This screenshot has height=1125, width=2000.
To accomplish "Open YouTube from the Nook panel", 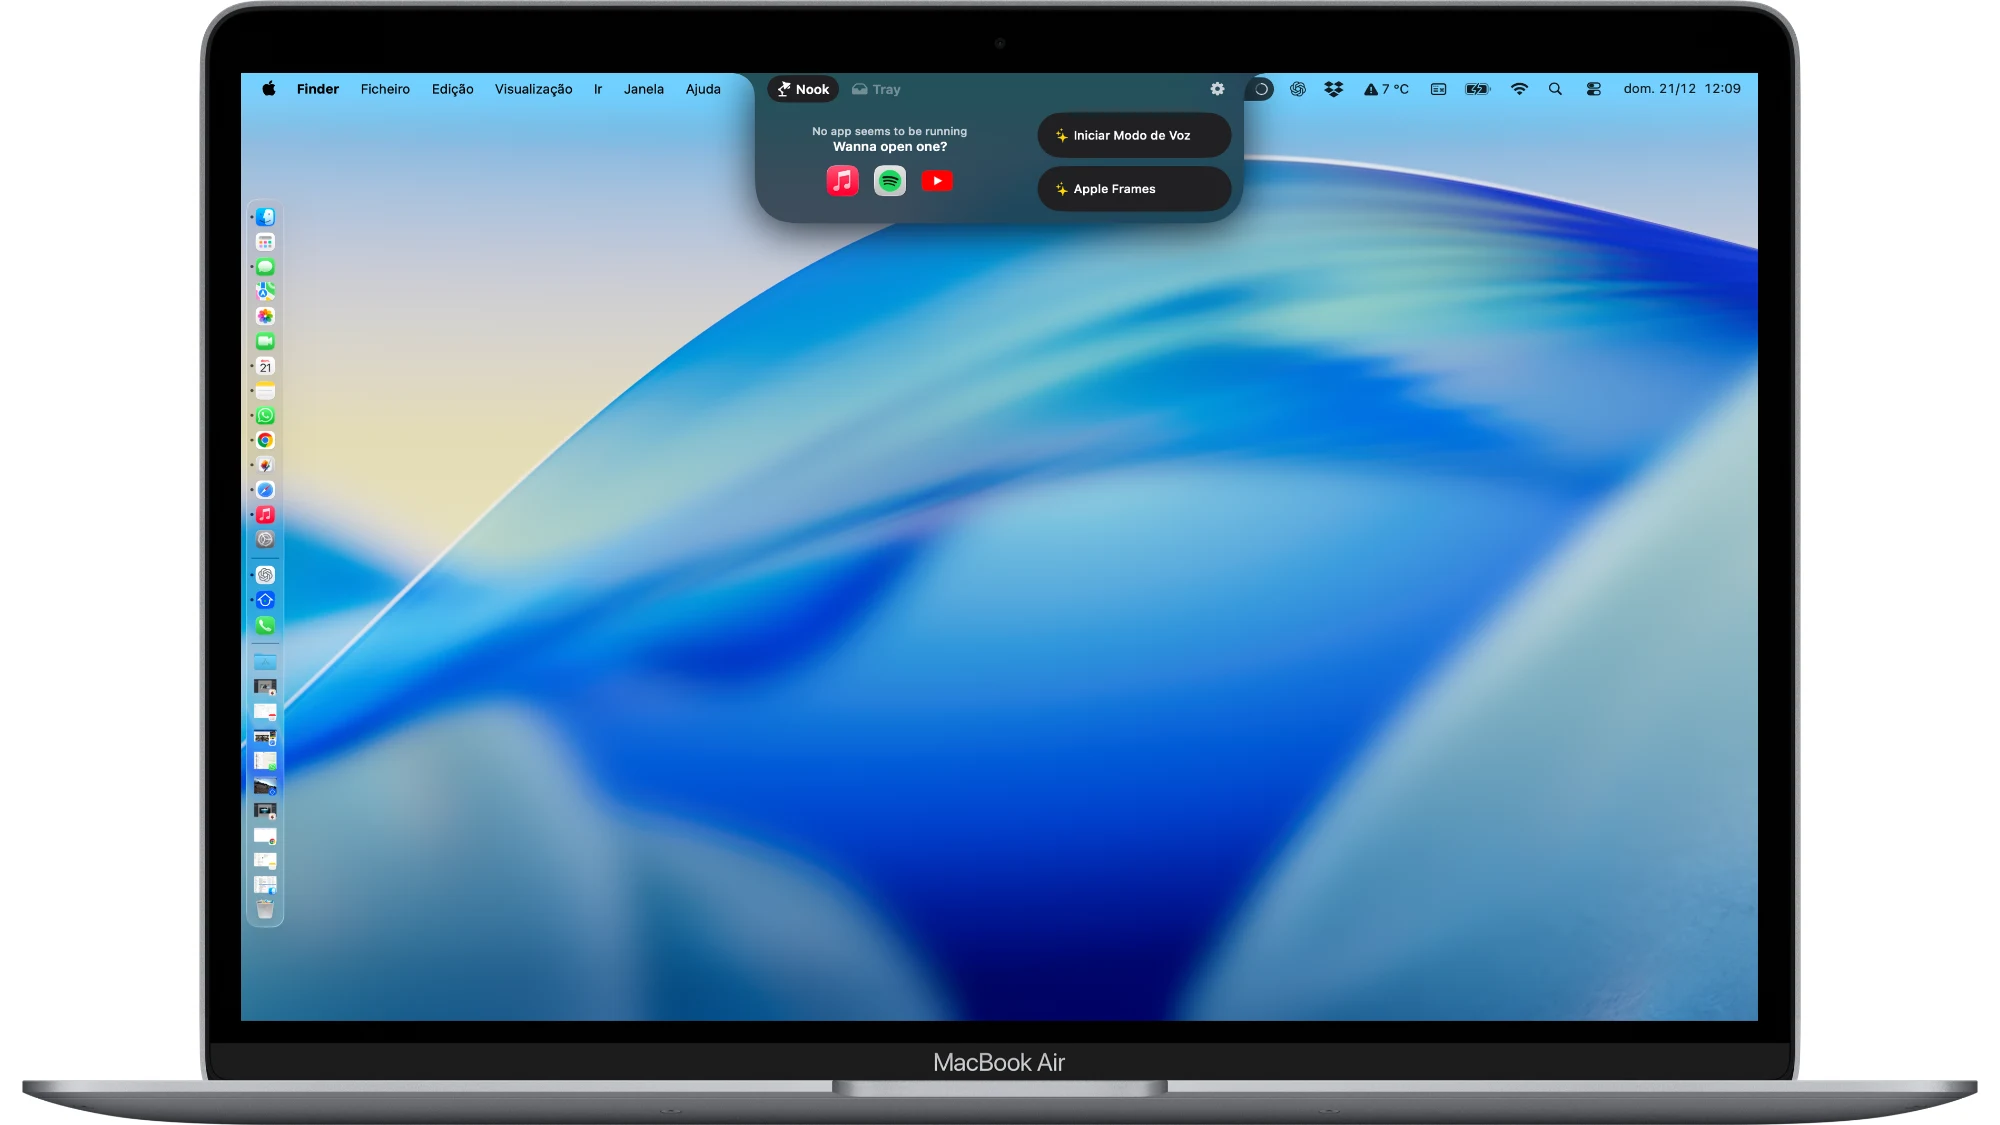I will coord(937,181).
